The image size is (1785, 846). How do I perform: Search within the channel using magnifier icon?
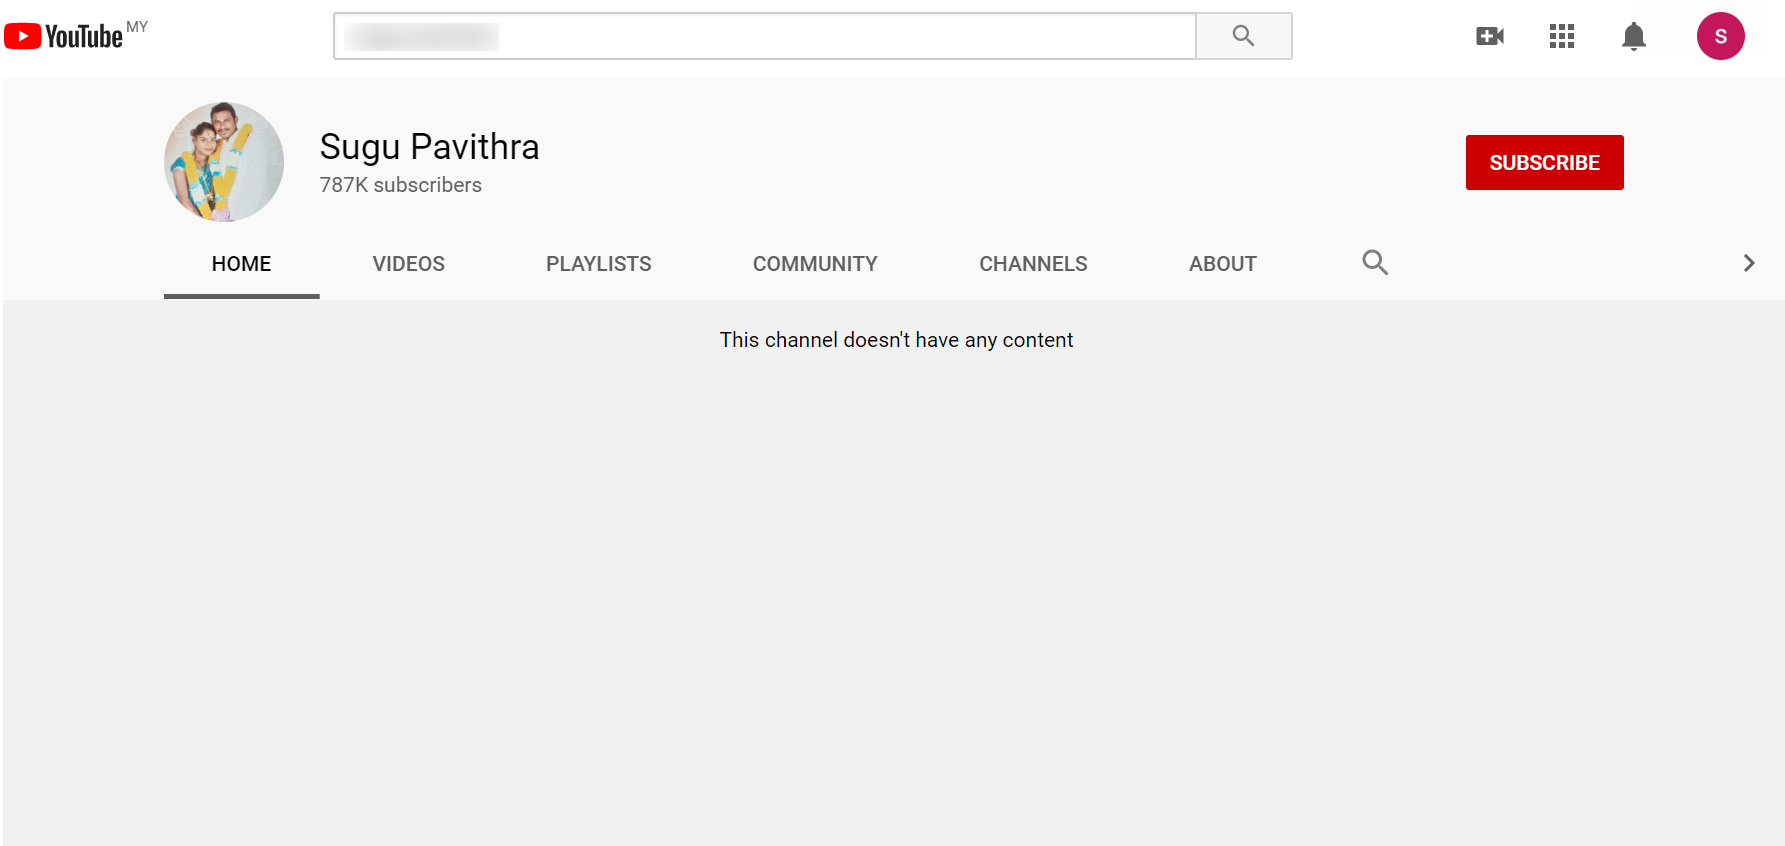click(x=1375, y=263)
